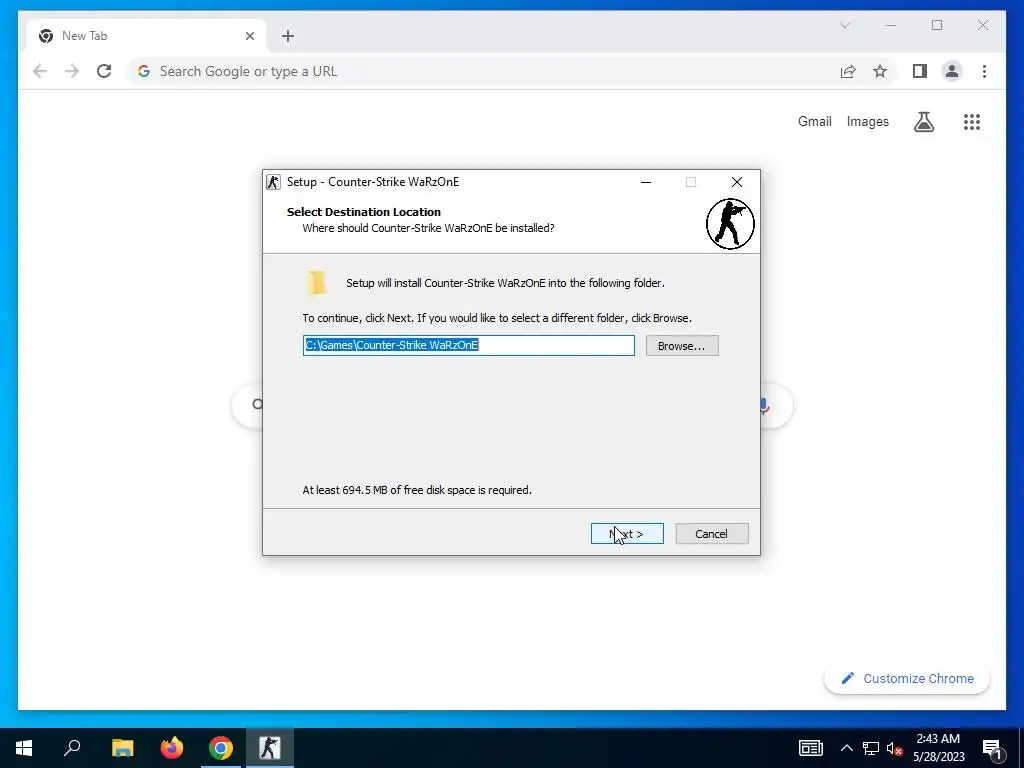Open Browse to choose another folder
The height and width of the screenshot is (768, 1024).
[x=682, y=345]
